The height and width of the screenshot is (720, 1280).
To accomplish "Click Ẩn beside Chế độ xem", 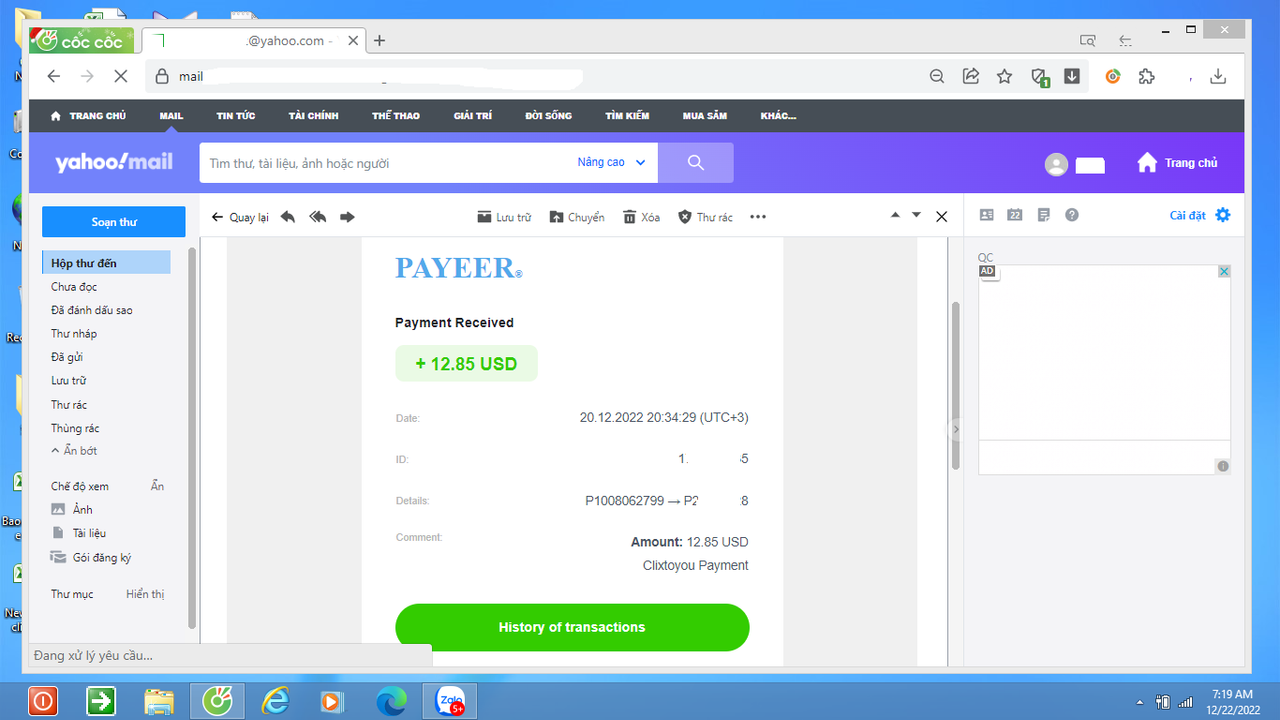I will 157,486.
